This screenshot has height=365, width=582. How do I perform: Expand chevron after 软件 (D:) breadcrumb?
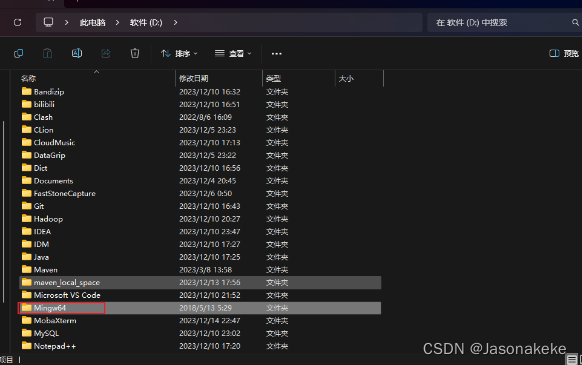pyautogui.click(x=175, y=23)
